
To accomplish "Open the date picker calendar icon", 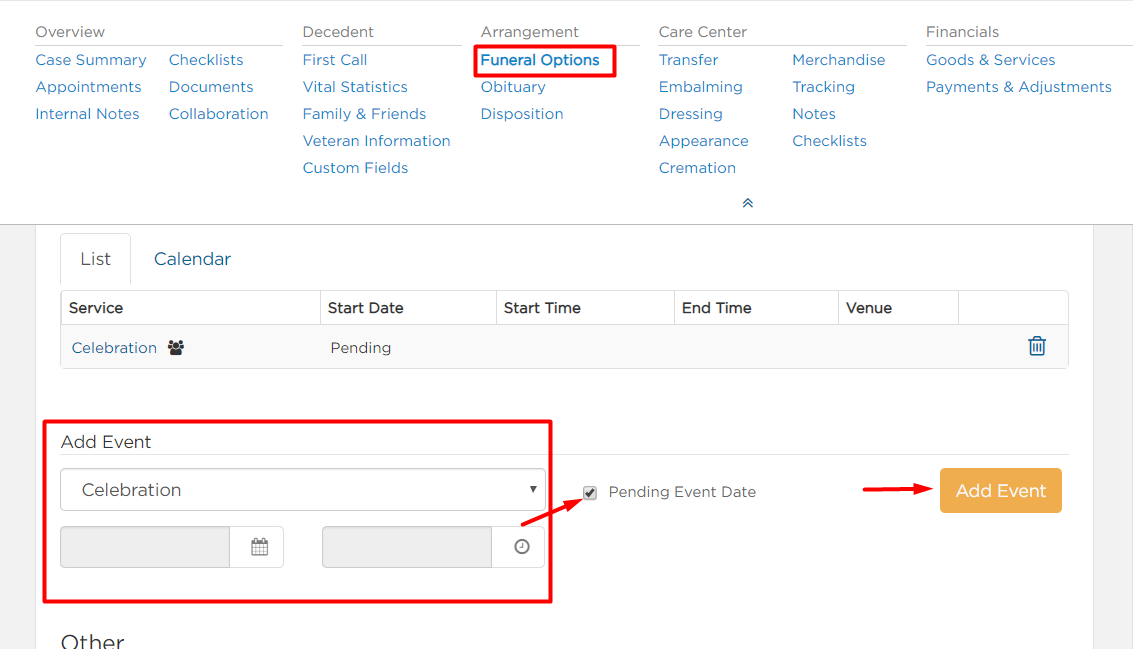I will (x=259, y=547).
